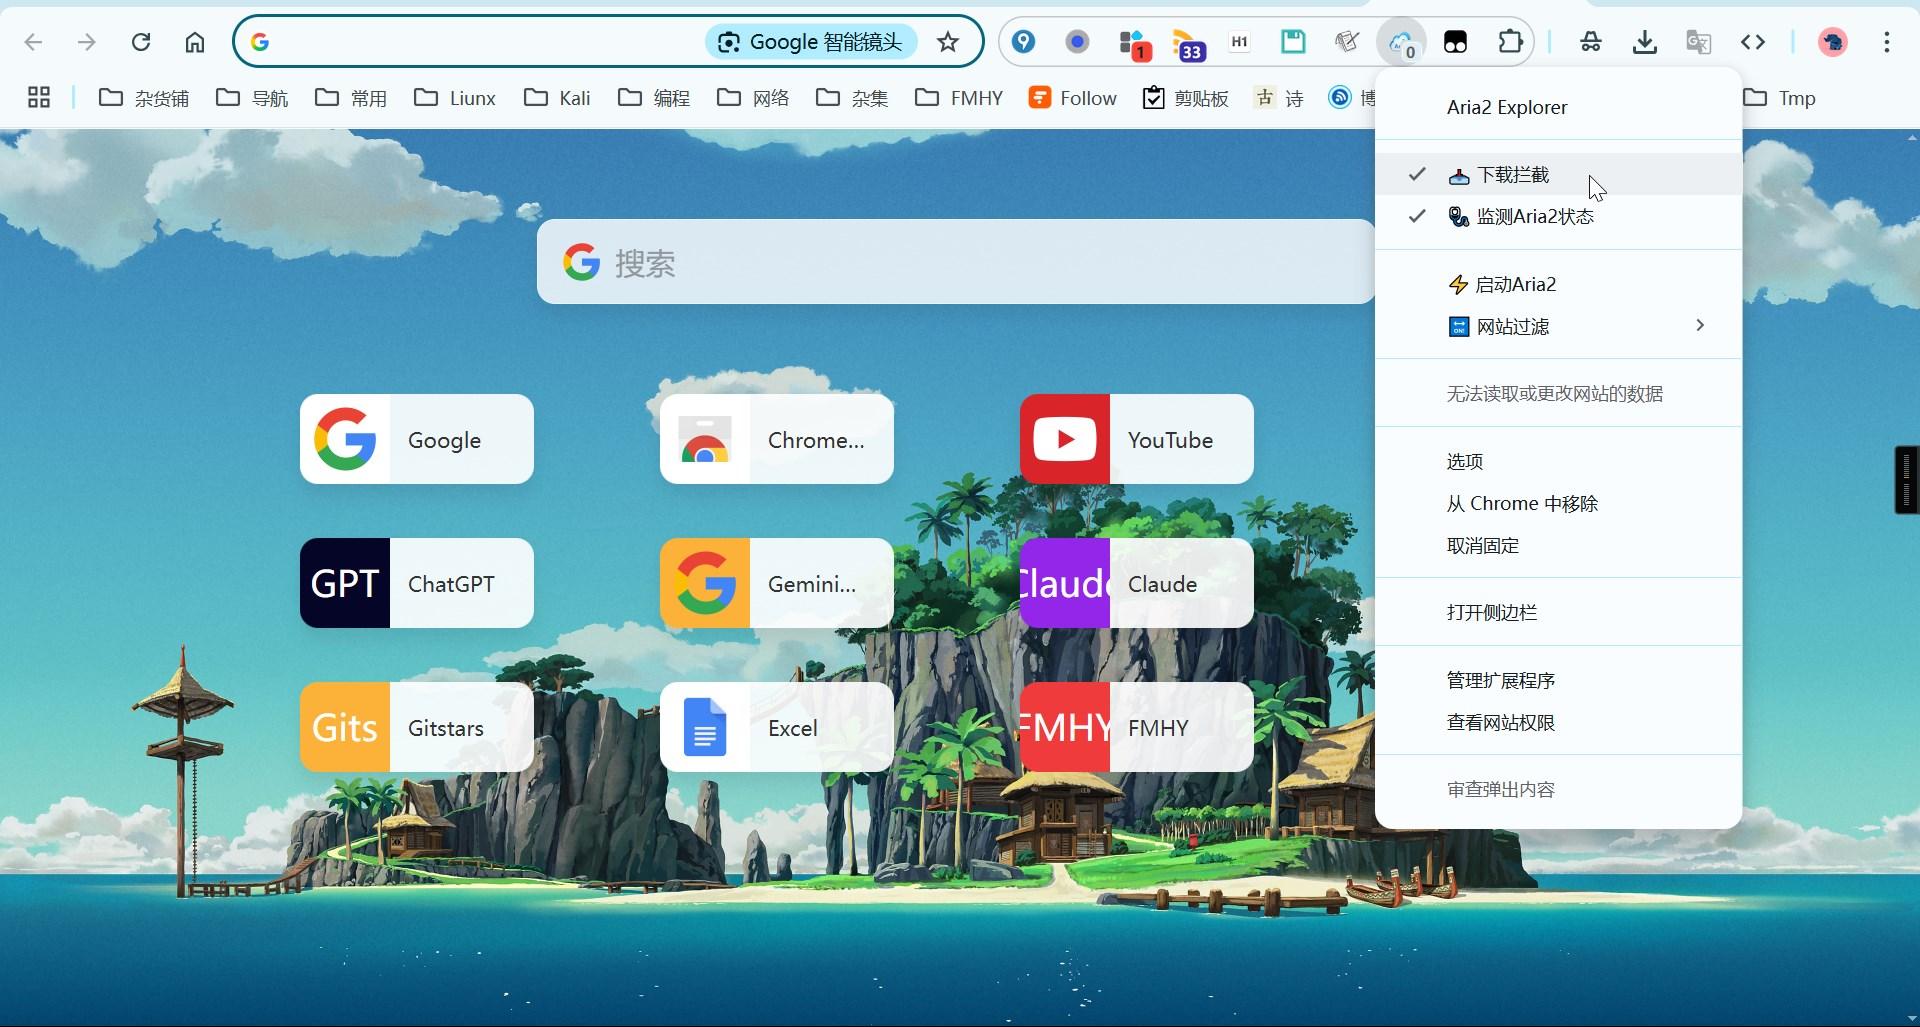Open the browser Extensions puzzle icon
The height and width of the screenshot is (1027, 1920).
click(x=1511, y=42)
